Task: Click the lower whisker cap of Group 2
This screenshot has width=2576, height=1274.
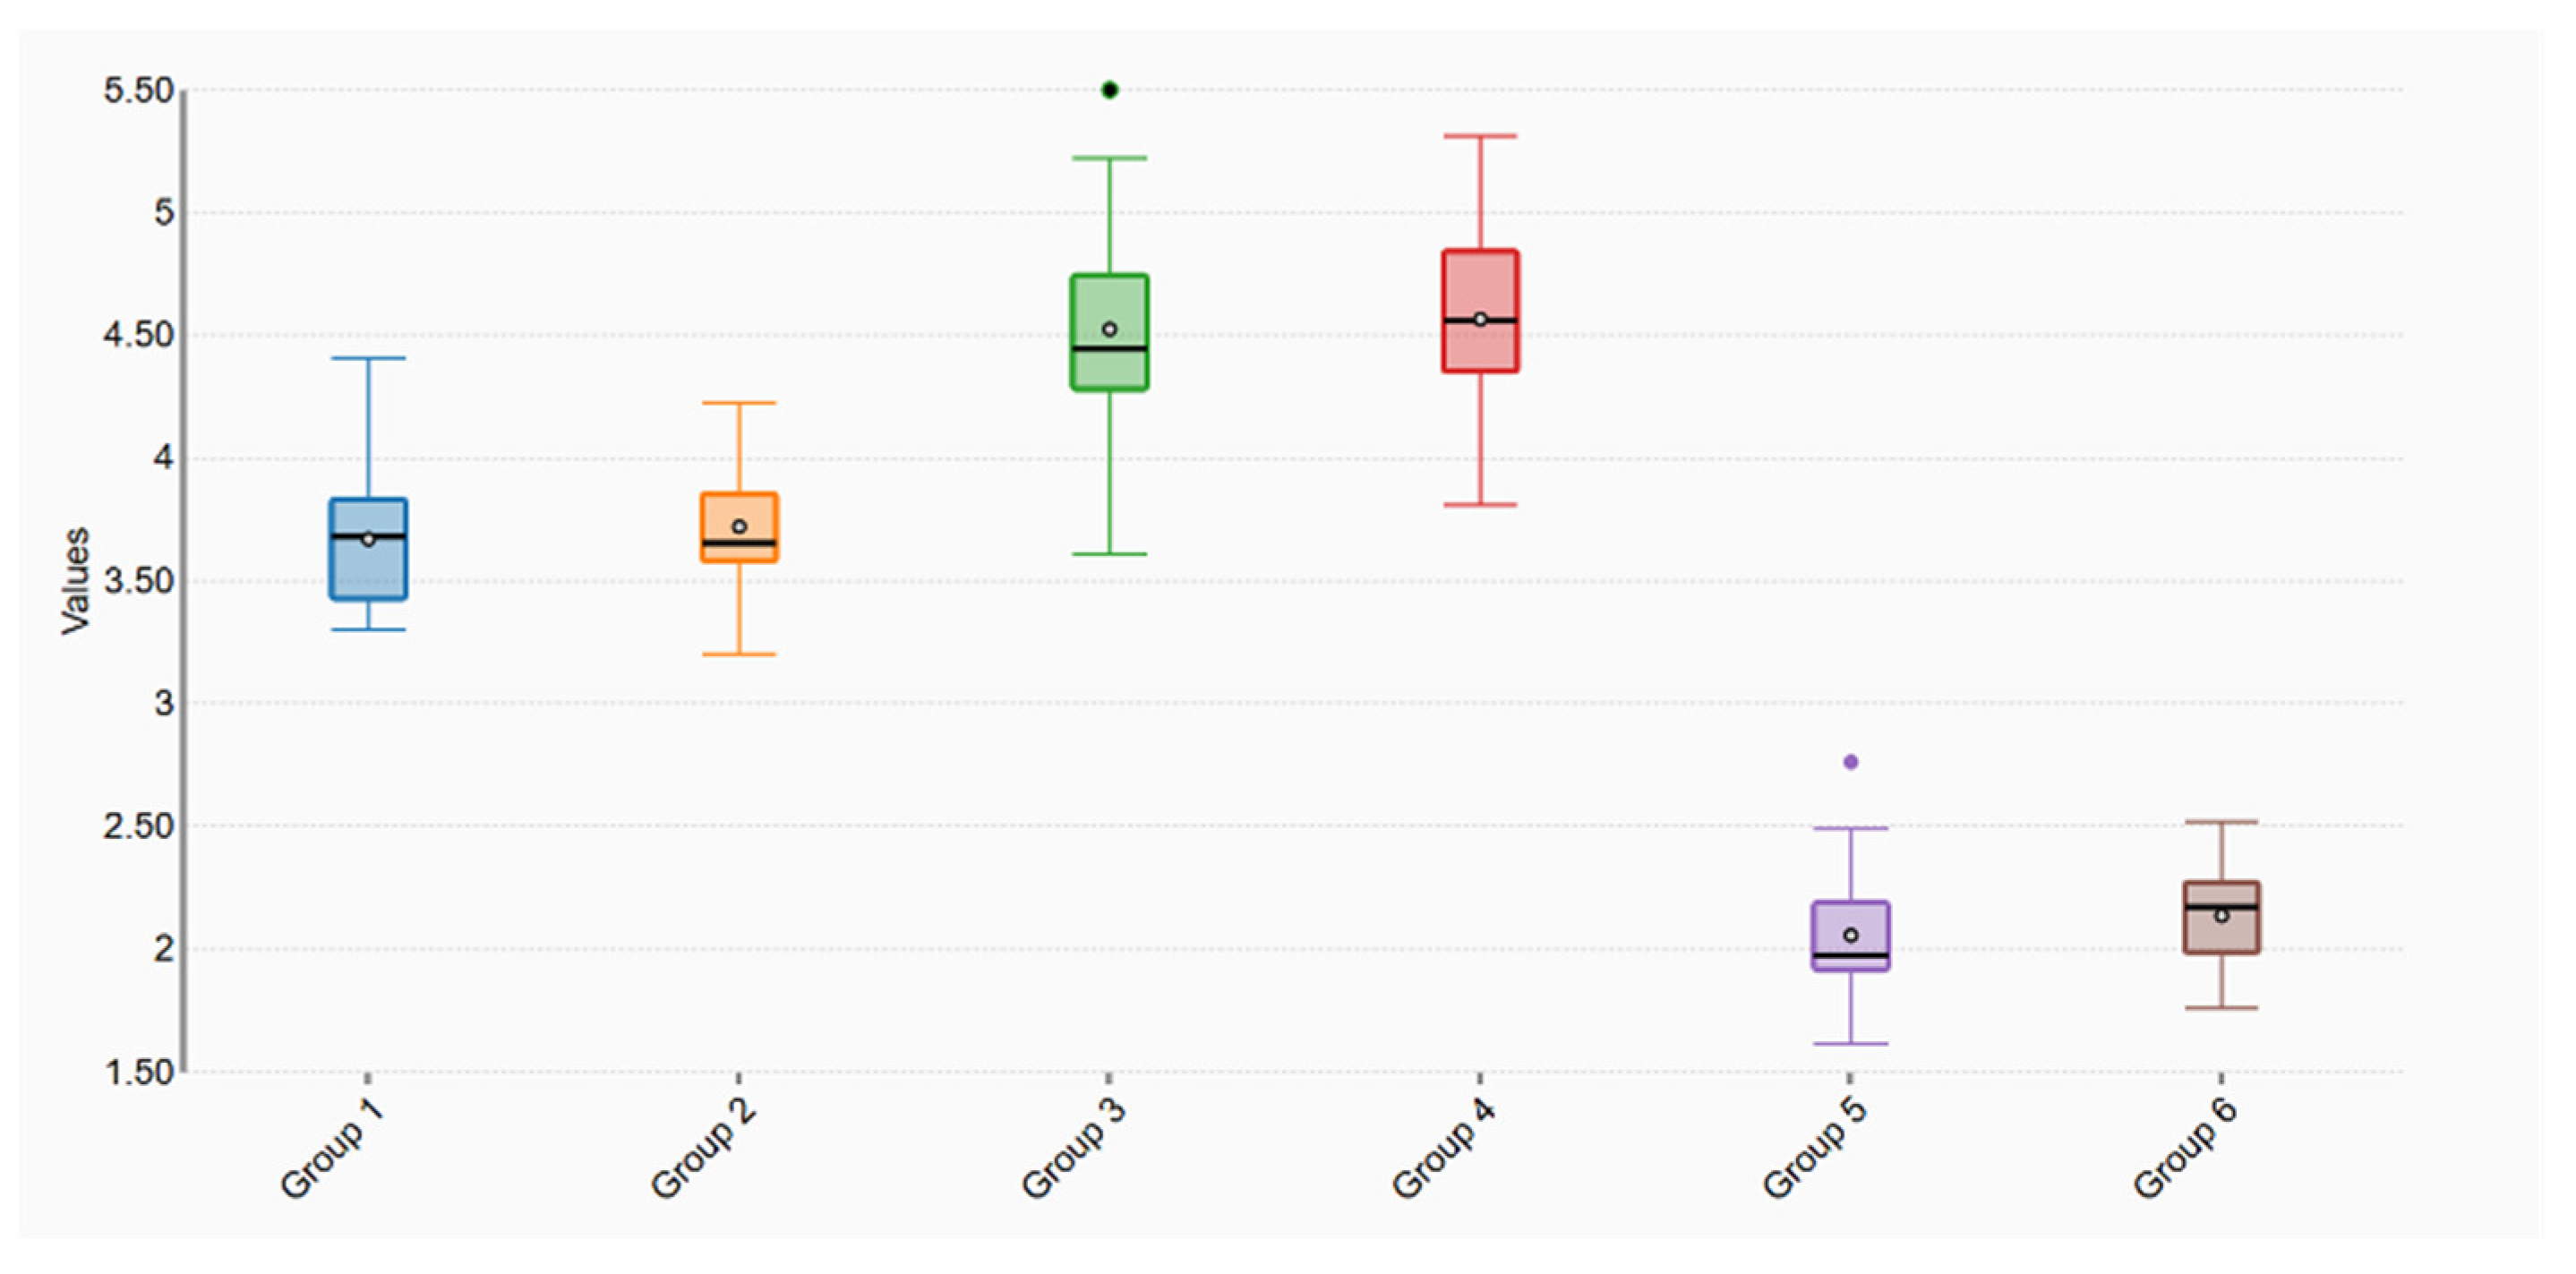Action: point(739,654)
